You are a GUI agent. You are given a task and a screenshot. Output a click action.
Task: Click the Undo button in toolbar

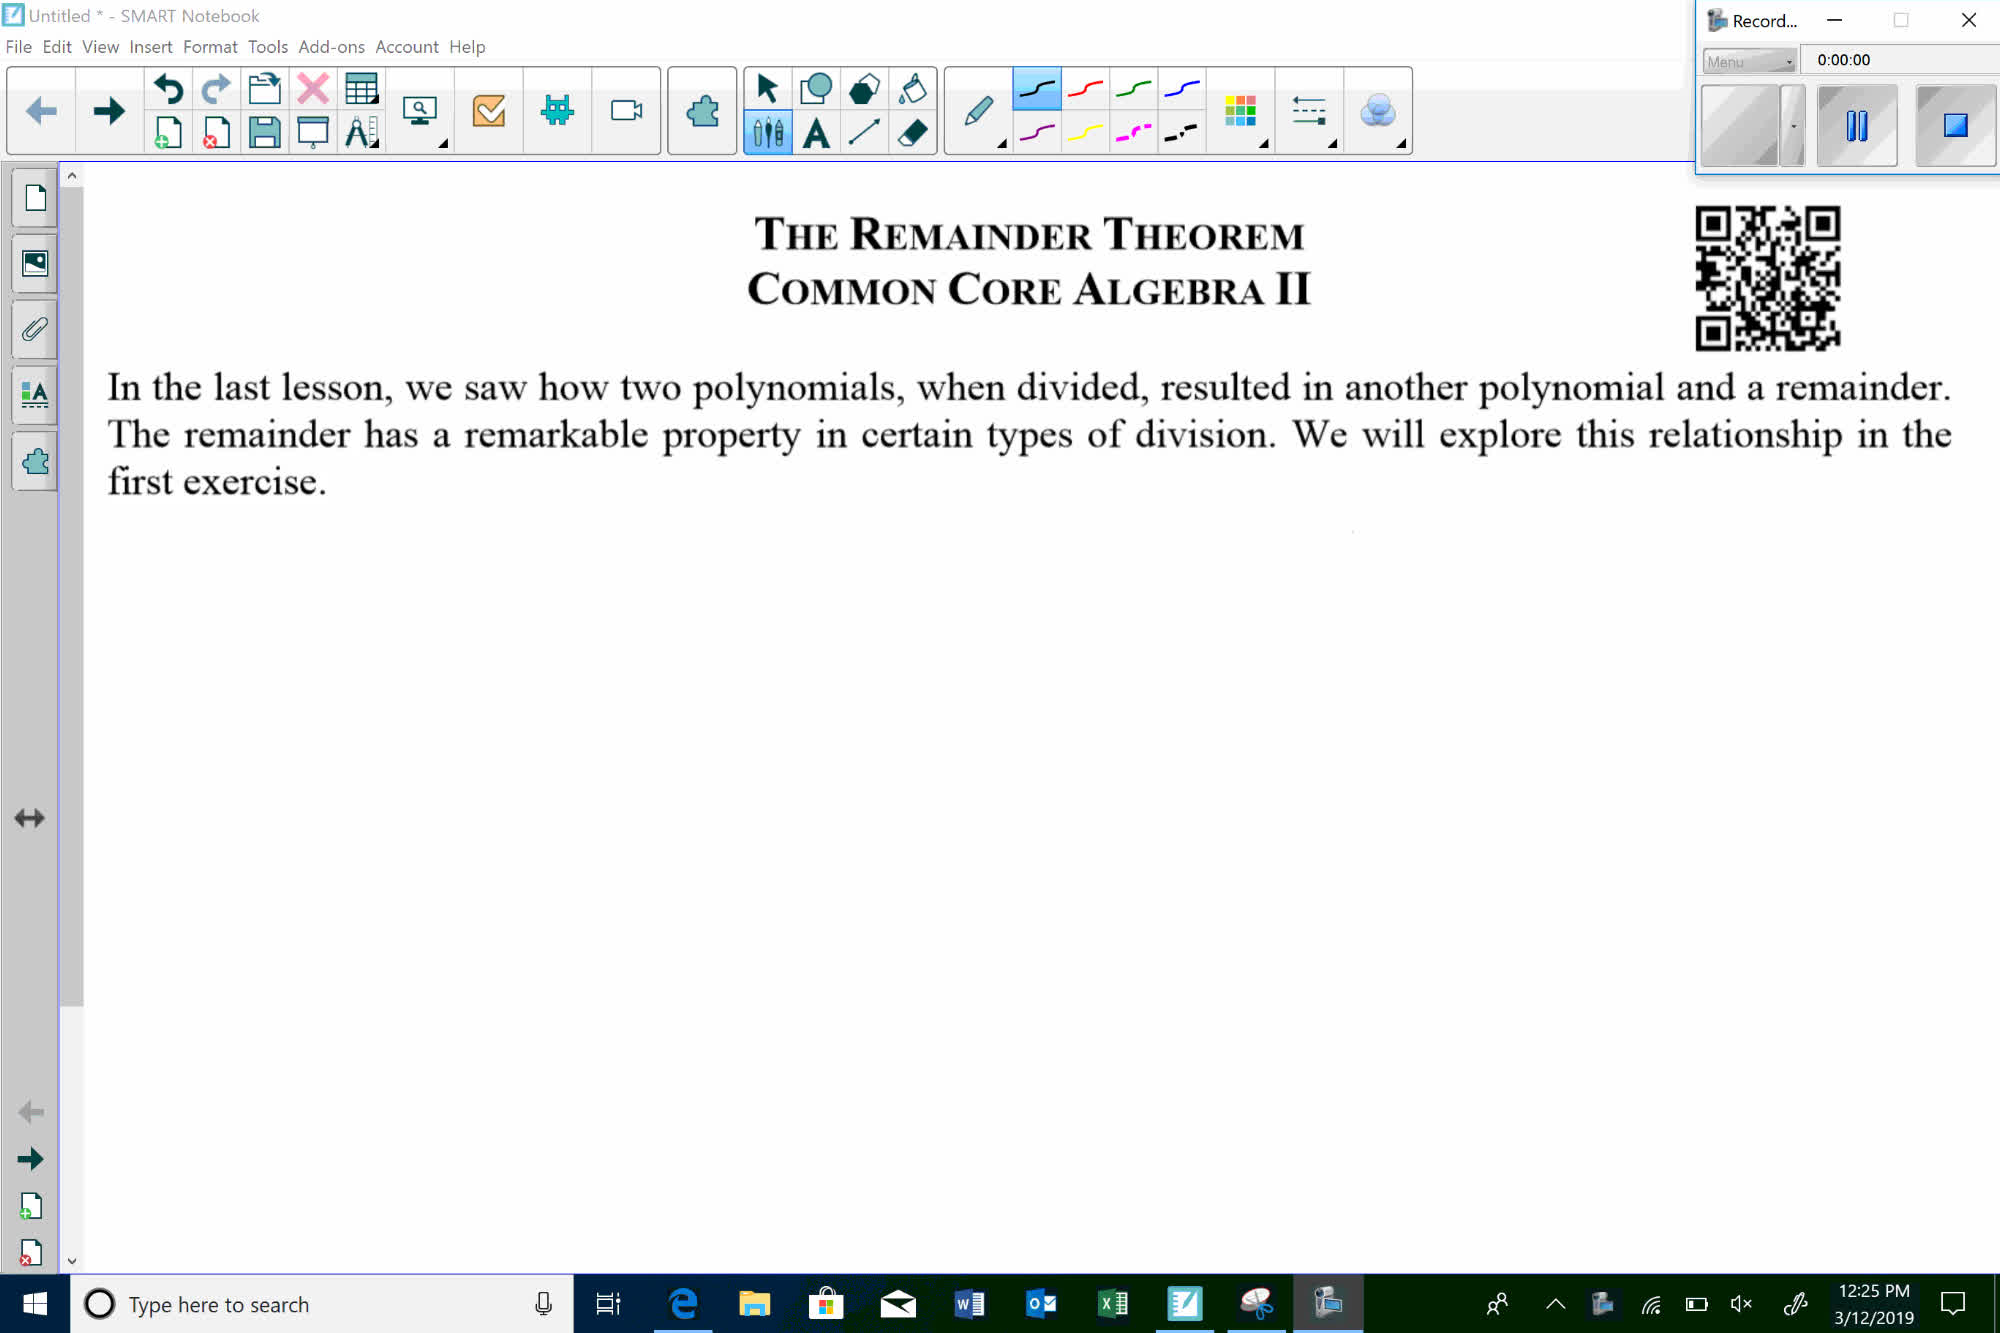tap(167, 86)
